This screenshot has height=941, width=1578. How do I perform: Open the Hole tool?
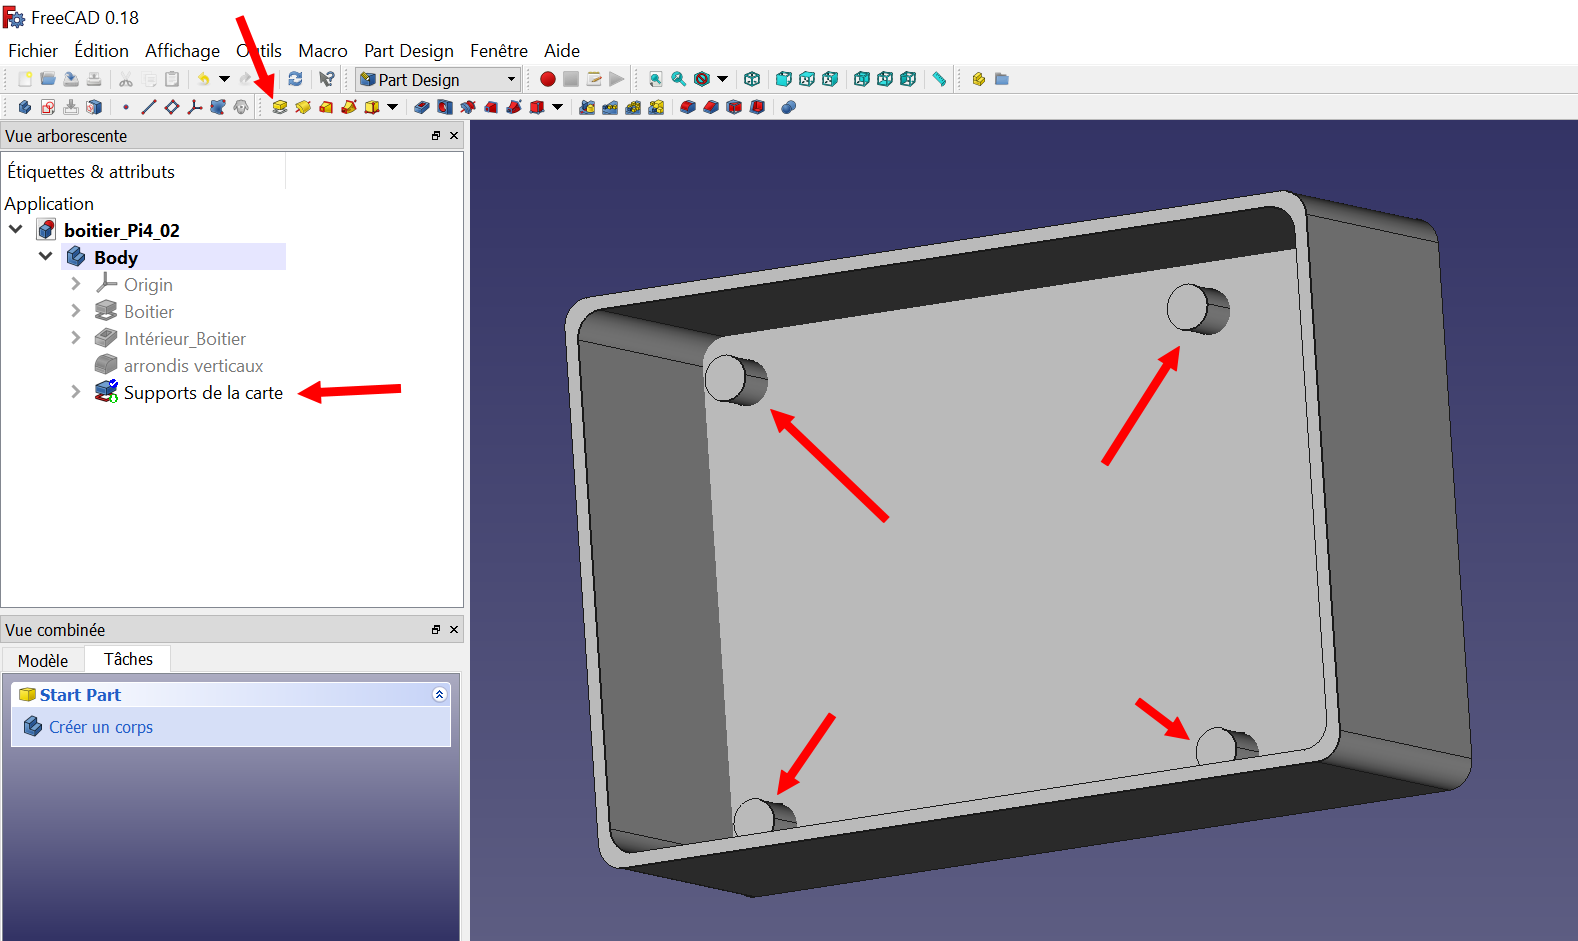pyautogui.click(x=445, y=107)
